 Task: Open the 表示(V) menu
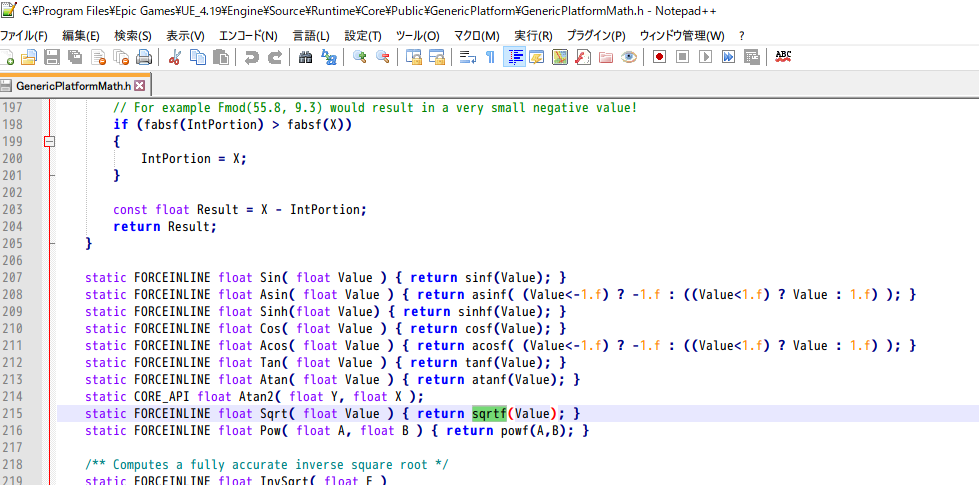(185, 36)
